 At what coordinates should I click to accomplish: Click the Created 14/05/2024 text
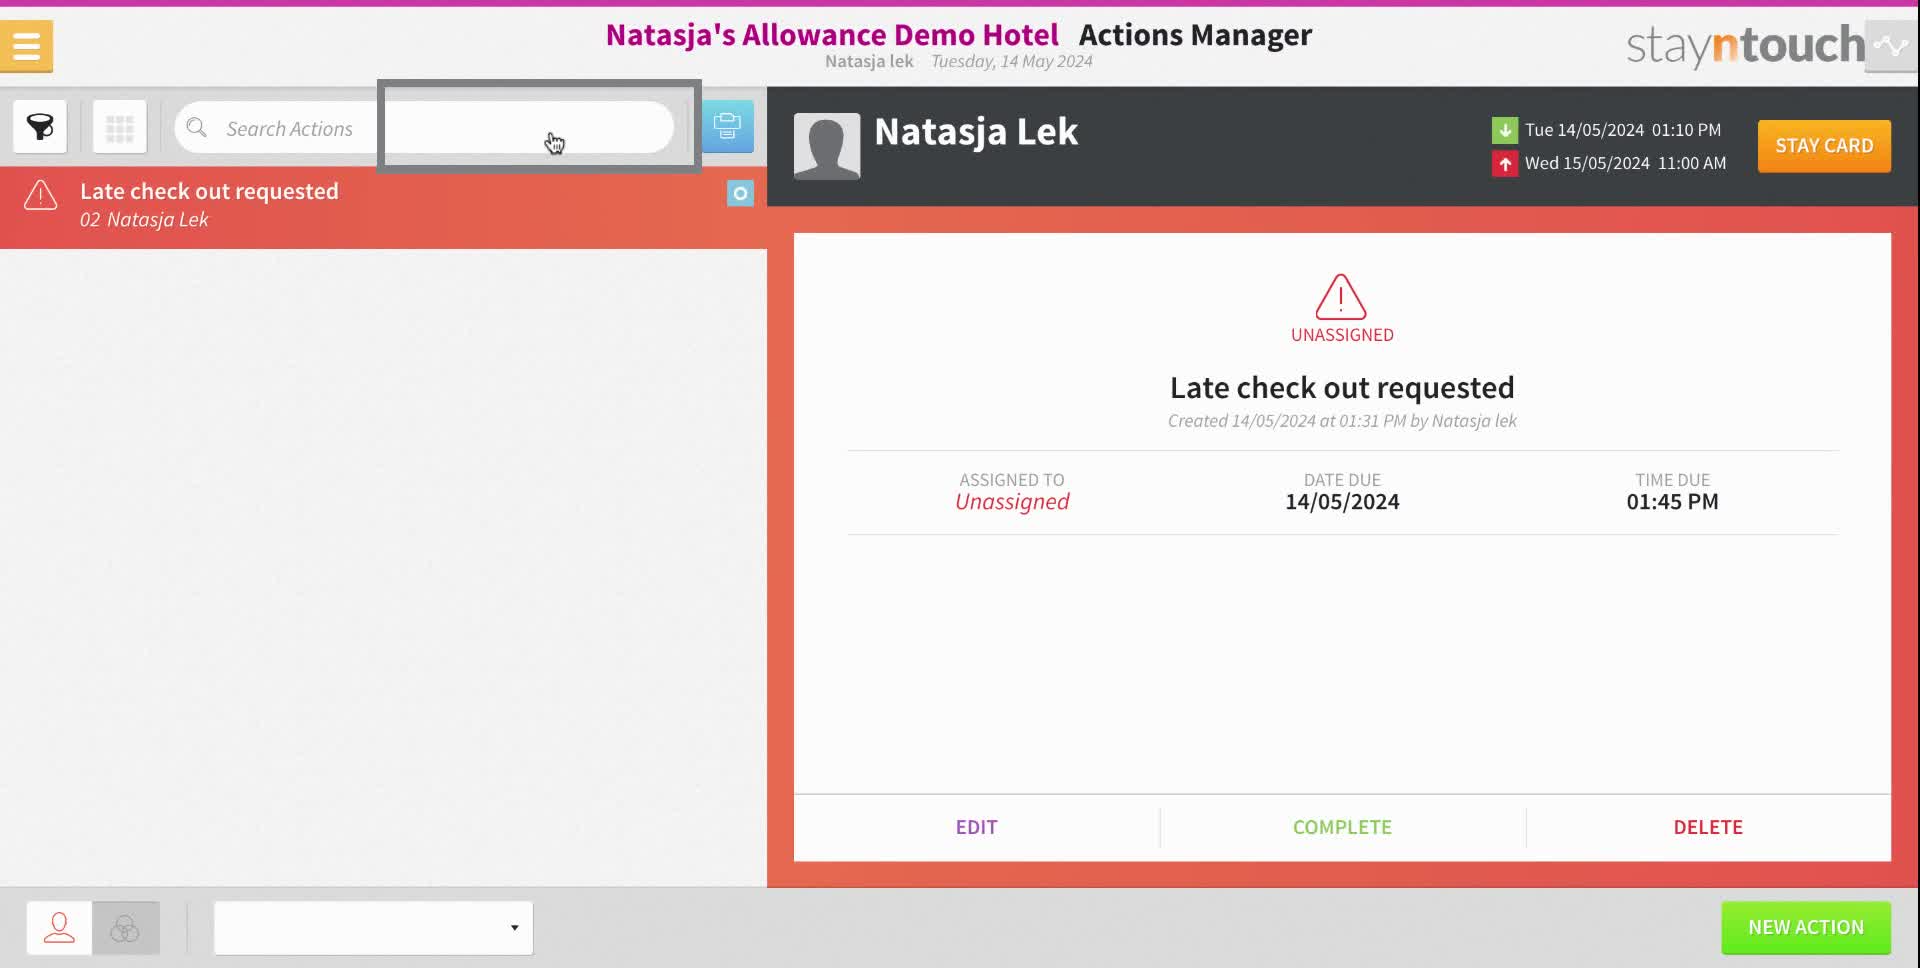[x=1342, y=421]
